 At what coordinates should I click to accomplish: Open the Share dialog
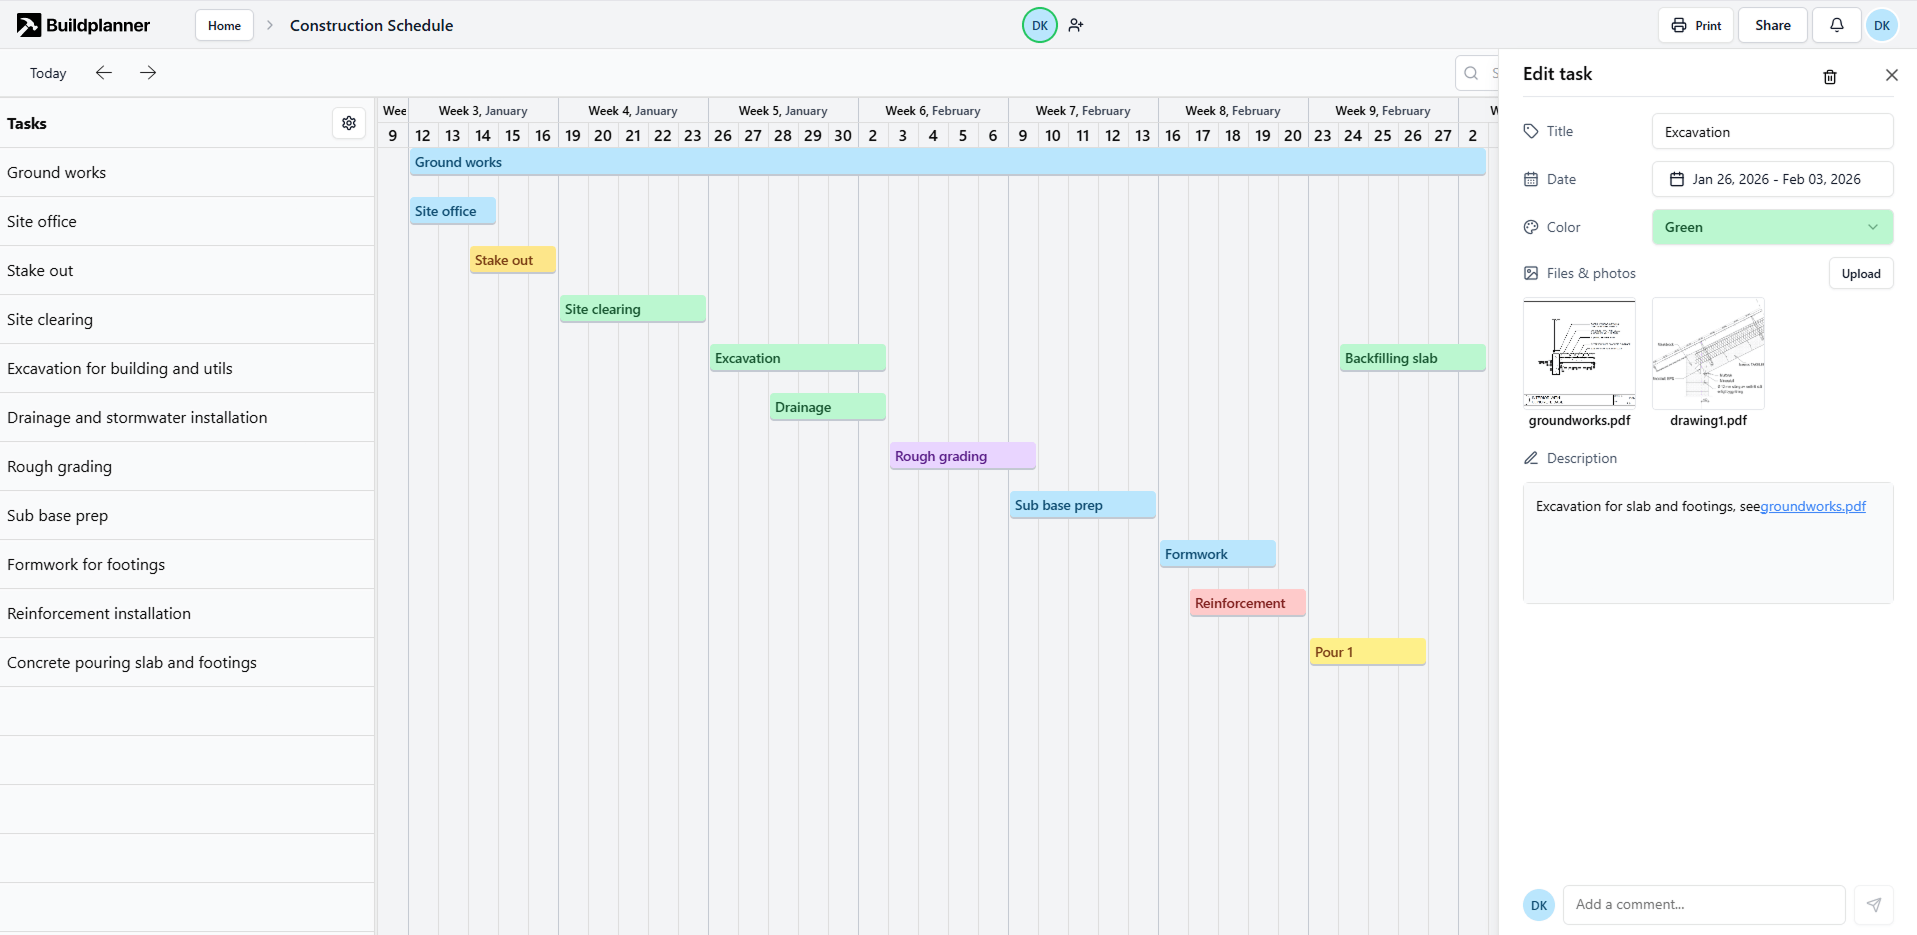tap(1772, 25)
